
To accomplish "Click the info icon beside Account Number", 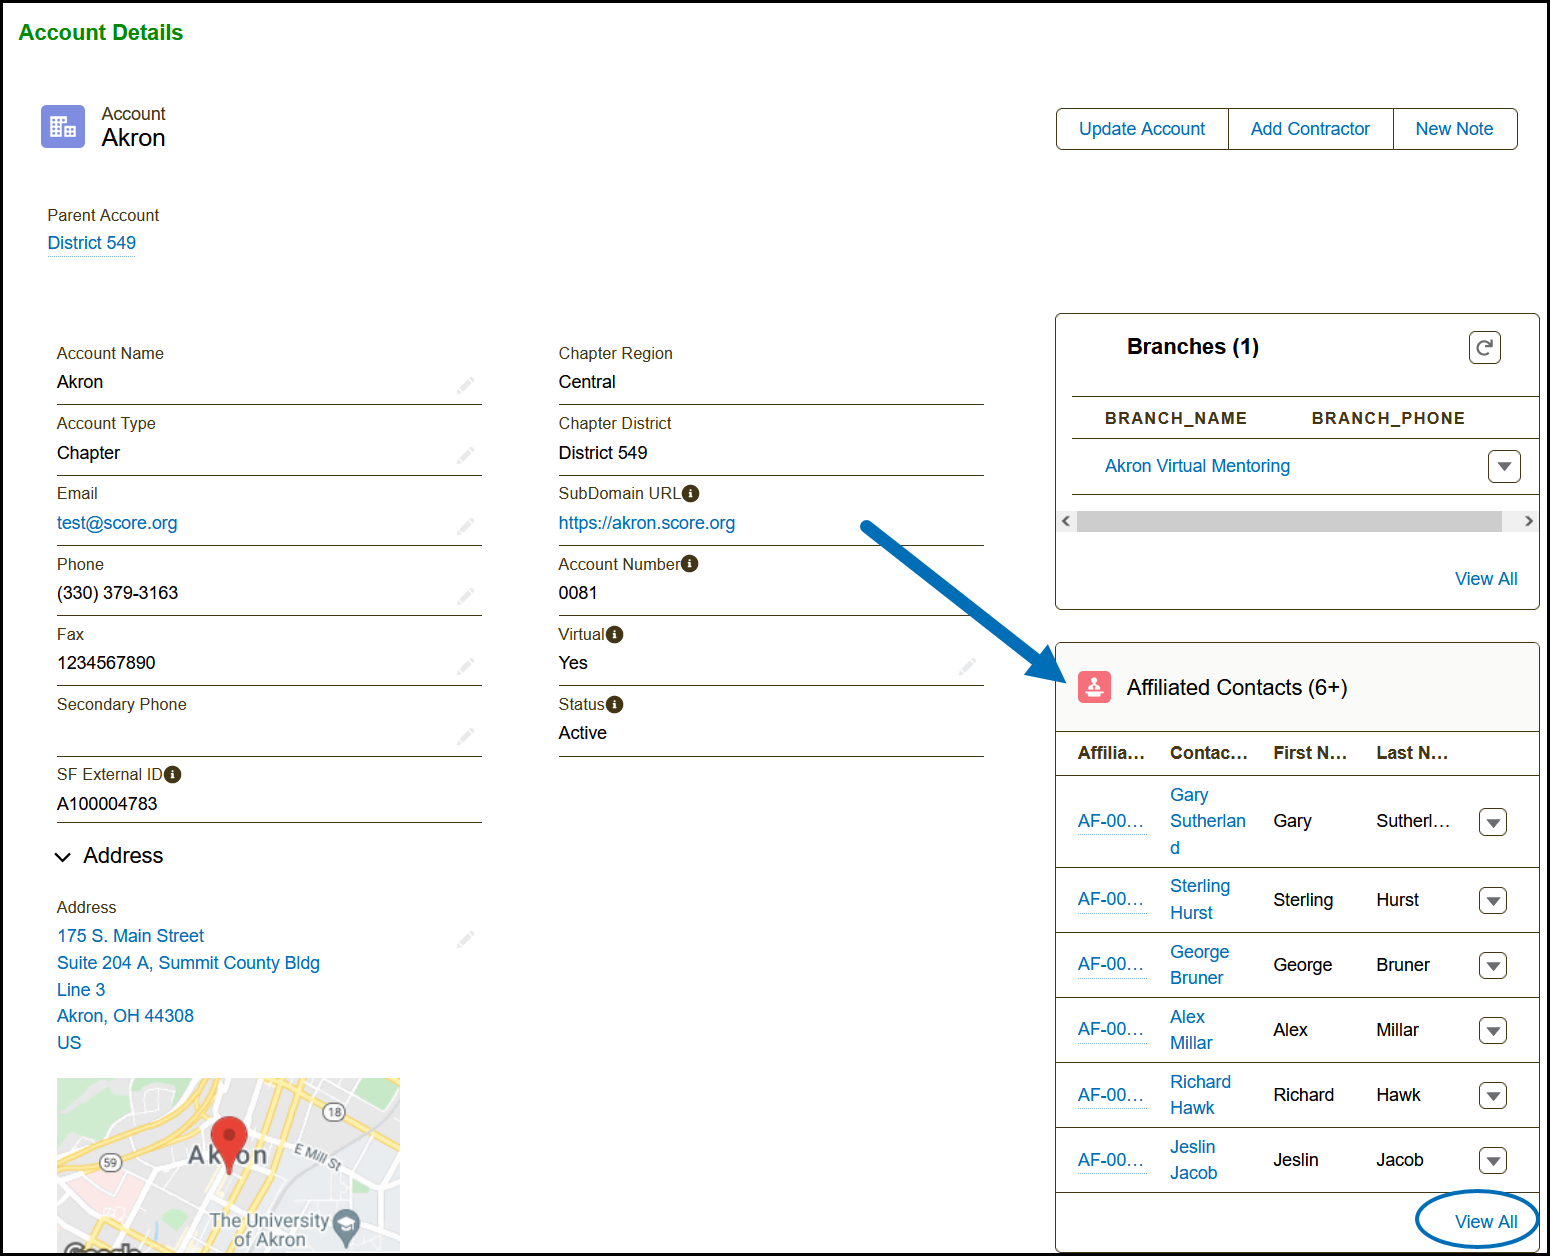I will pyautogui.click(x=689, y=564).
